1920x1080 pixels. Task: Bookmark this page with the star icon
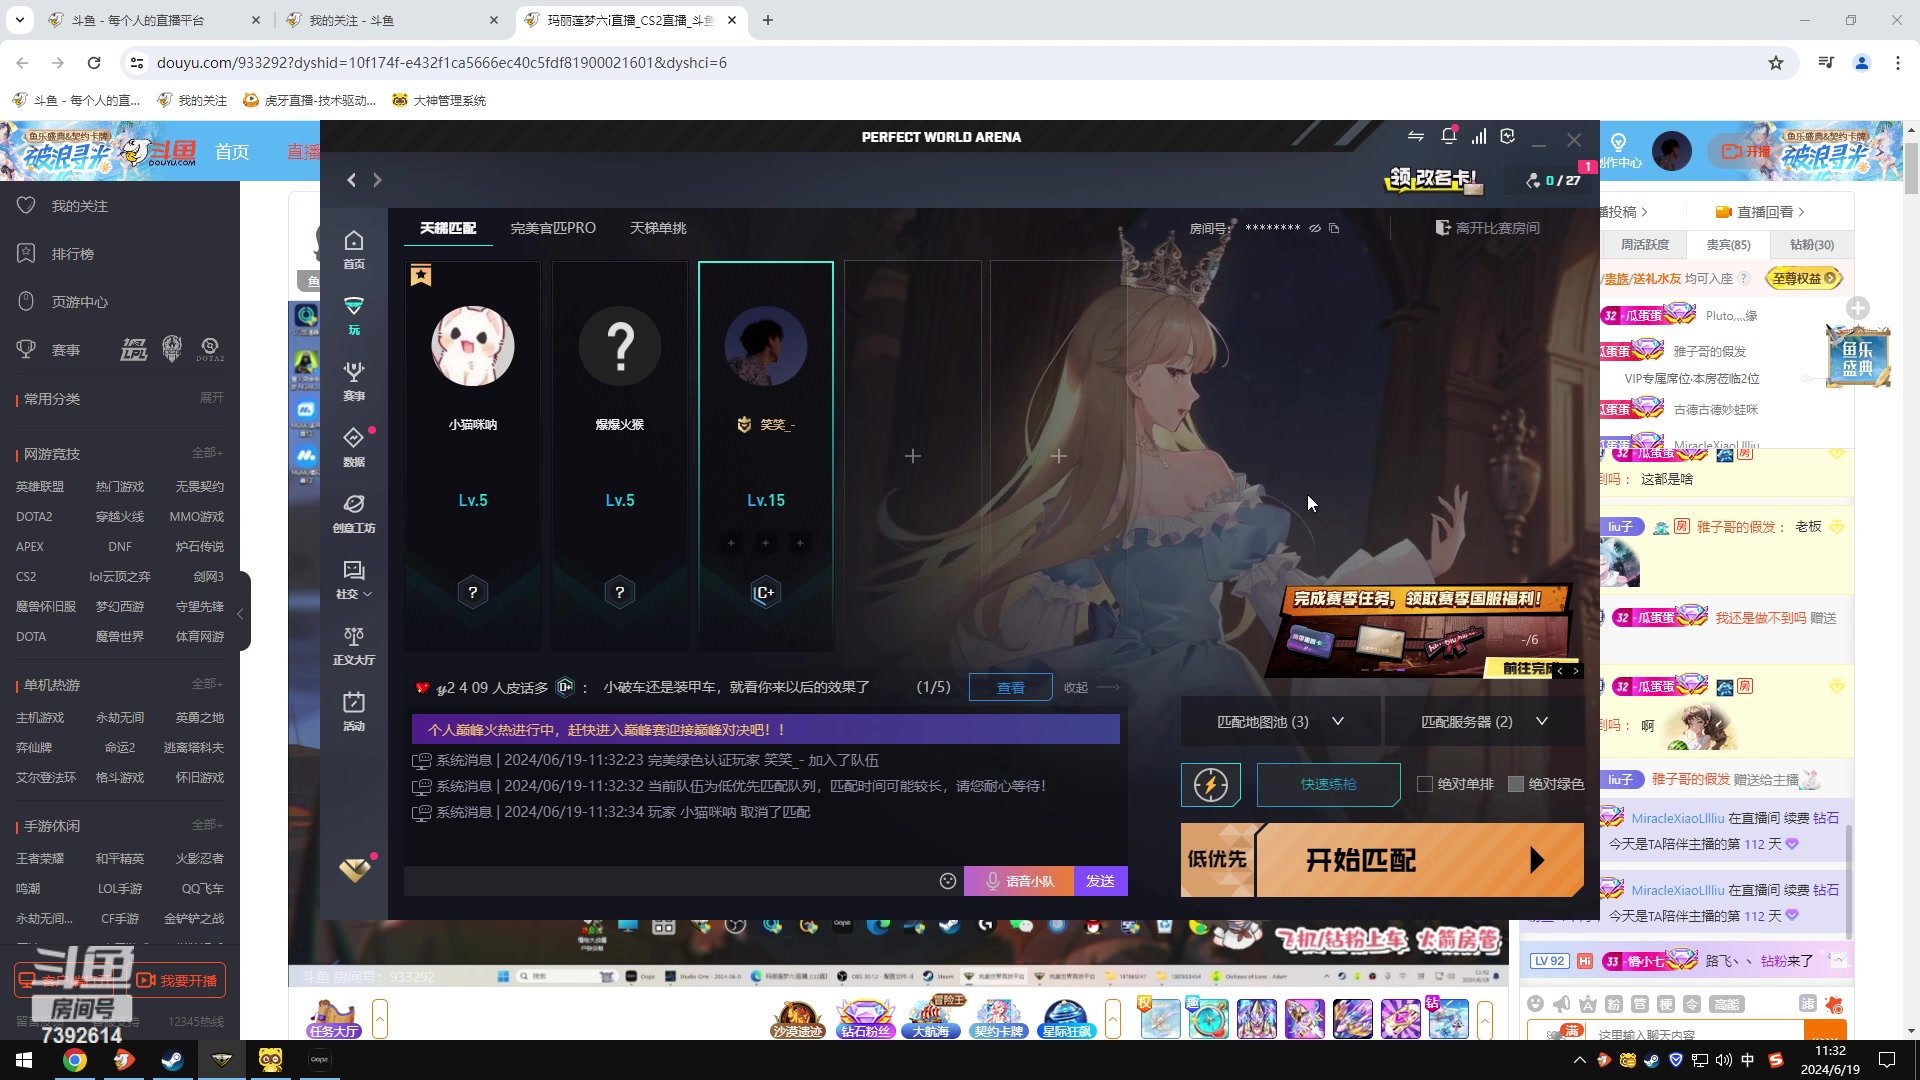coord(1776,63)
